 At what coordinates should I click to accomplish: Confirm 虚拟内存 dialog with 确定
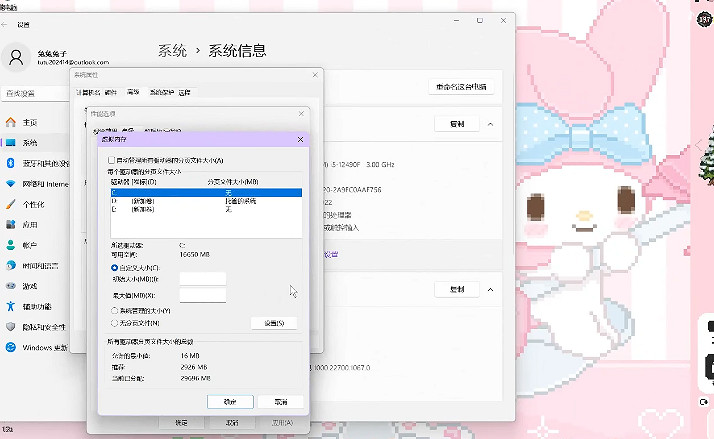[x=230, y=402]
